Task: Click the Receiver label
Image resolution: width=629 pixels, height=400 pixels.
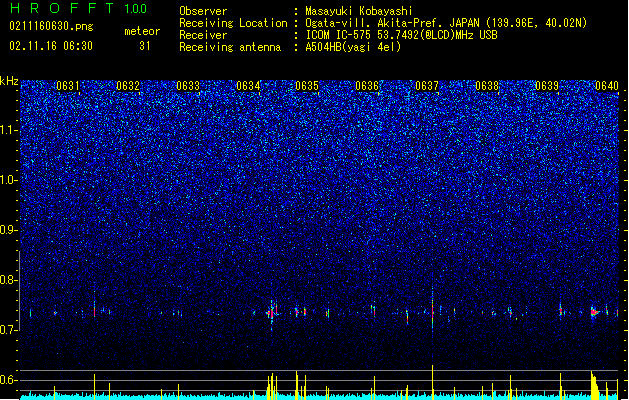Action: point(203,35)
